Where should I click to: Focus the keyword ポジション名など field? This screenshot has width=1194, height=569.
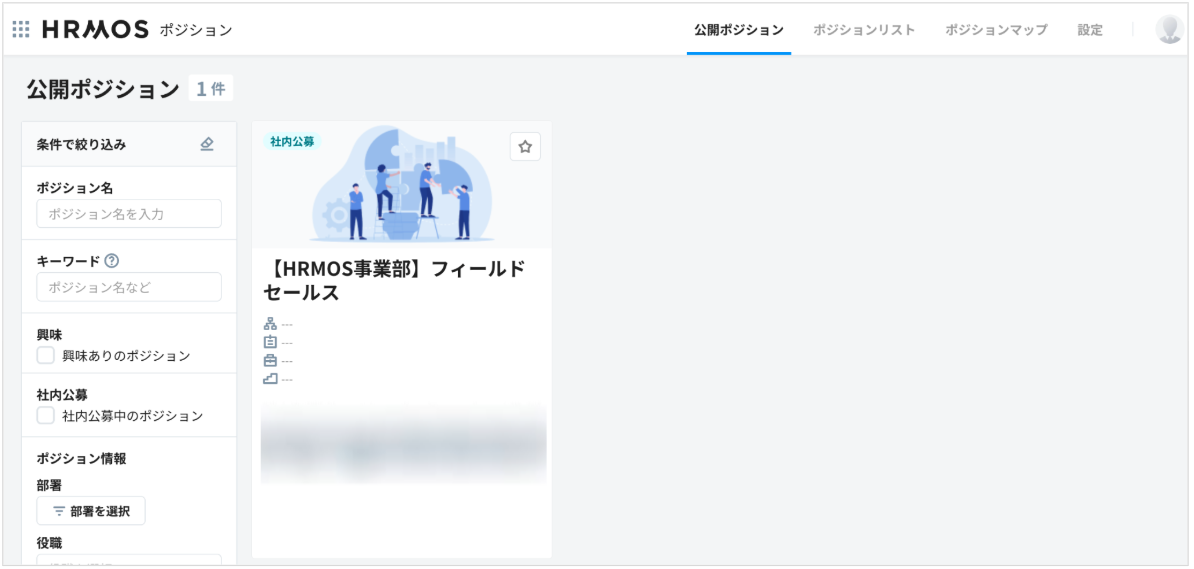(129, 287)
